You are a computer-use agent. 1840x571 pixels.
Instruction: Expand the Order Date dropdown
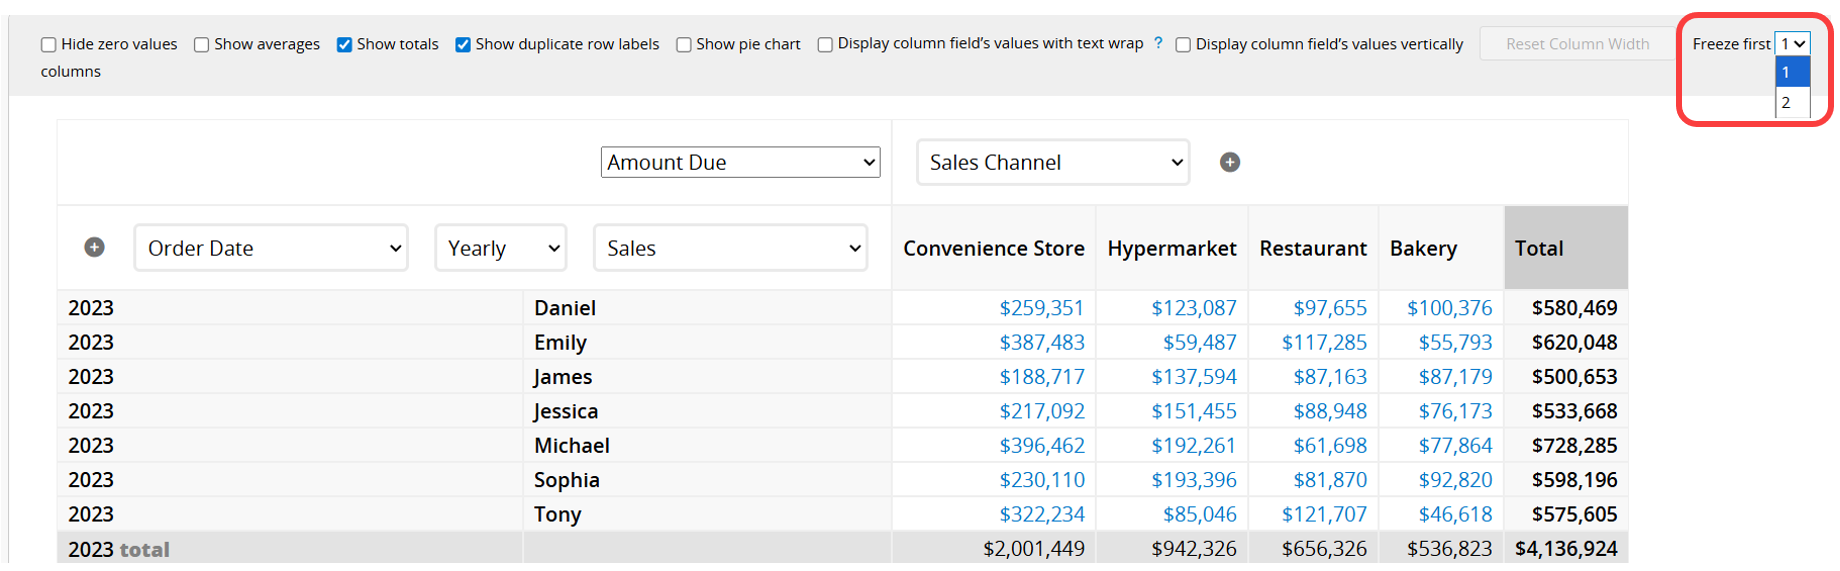(x=271, y=248)
